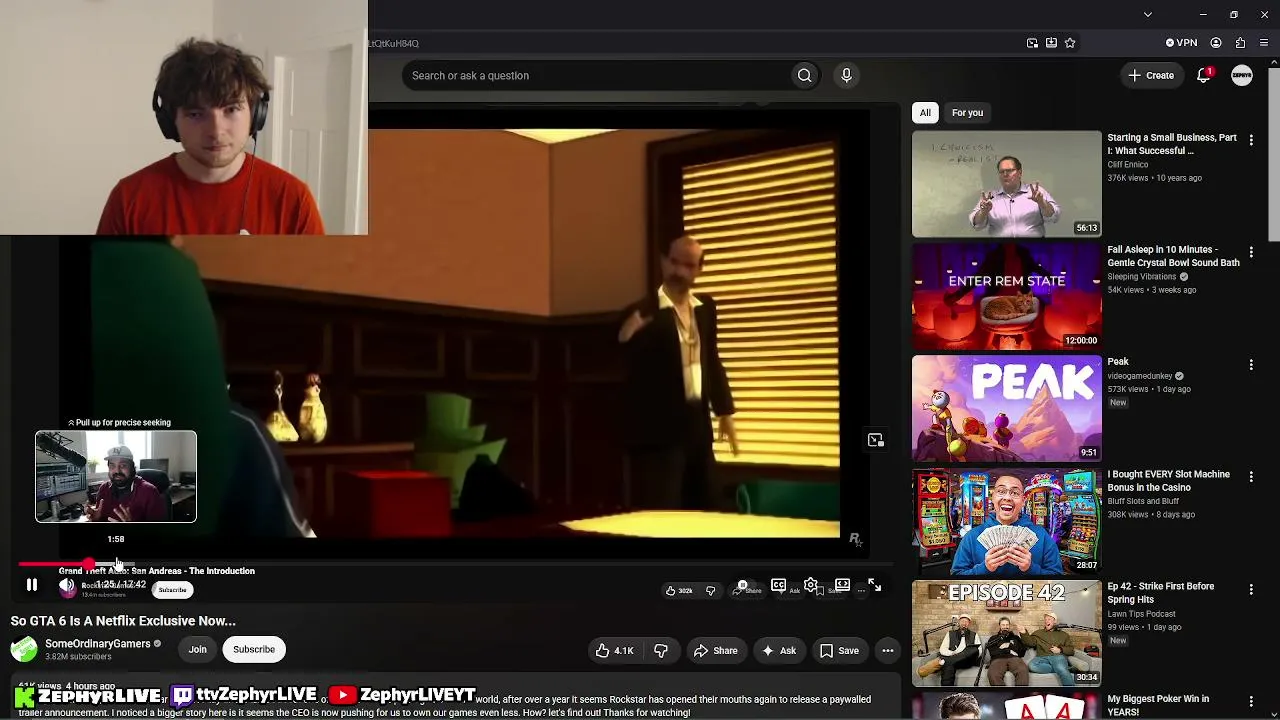Click the Ask button under the video
The height and width of the screenshot is (720, 1280).
(x=779, y=651)
